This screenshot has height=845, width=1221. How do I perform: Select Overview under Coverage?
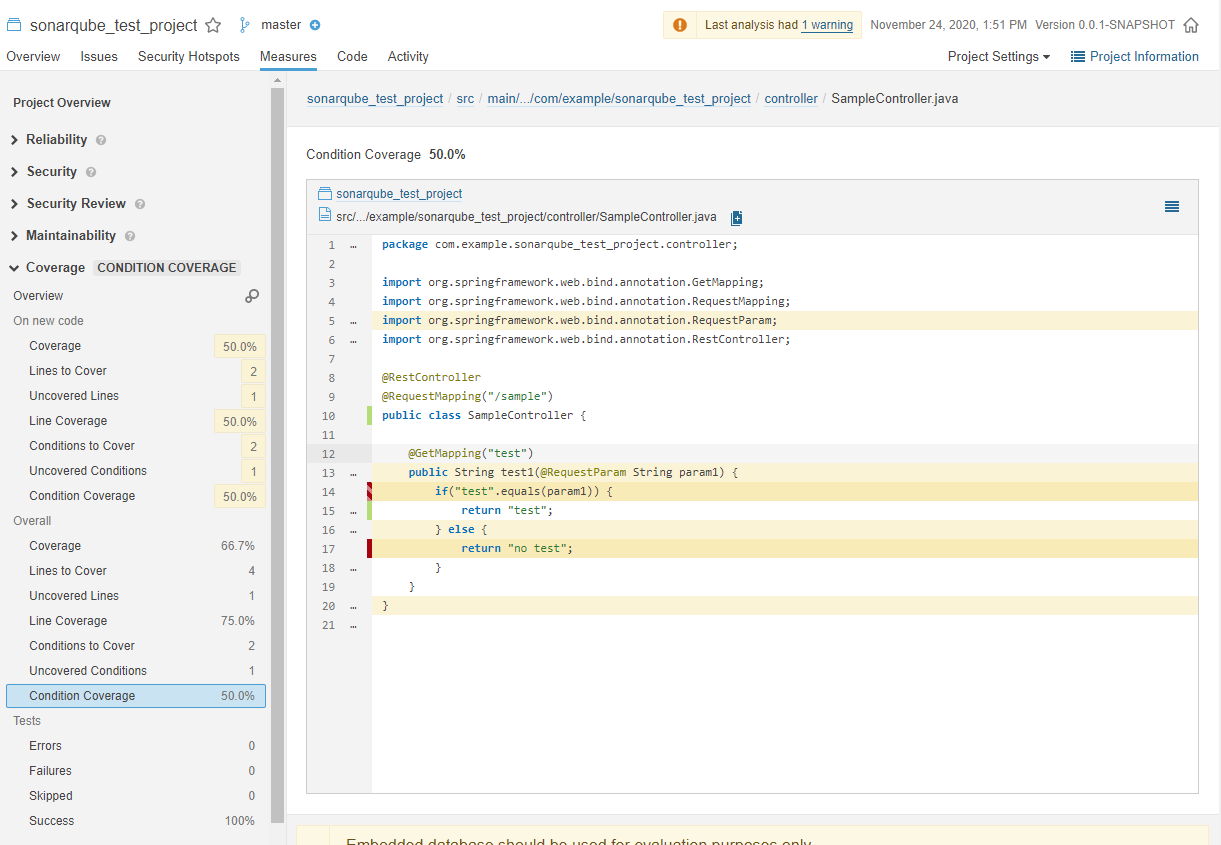[x=38, y=296]
